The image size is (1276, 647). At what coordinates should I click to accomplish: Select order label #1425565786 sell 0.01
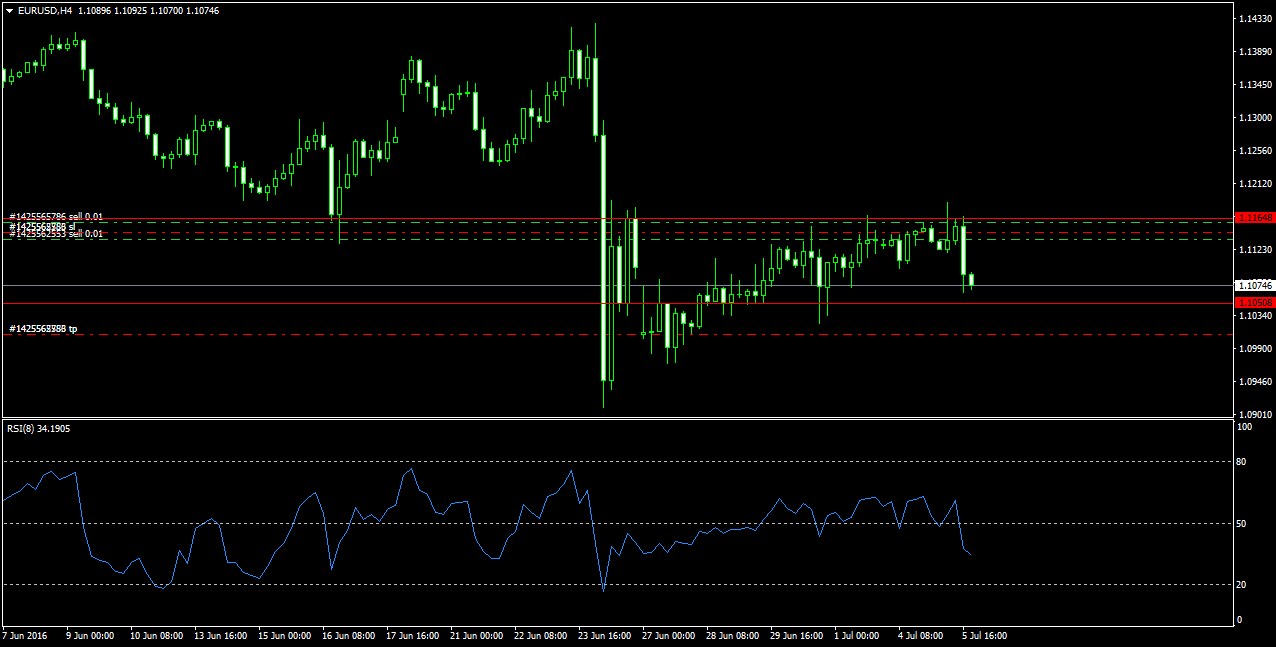tap(56, 216)
